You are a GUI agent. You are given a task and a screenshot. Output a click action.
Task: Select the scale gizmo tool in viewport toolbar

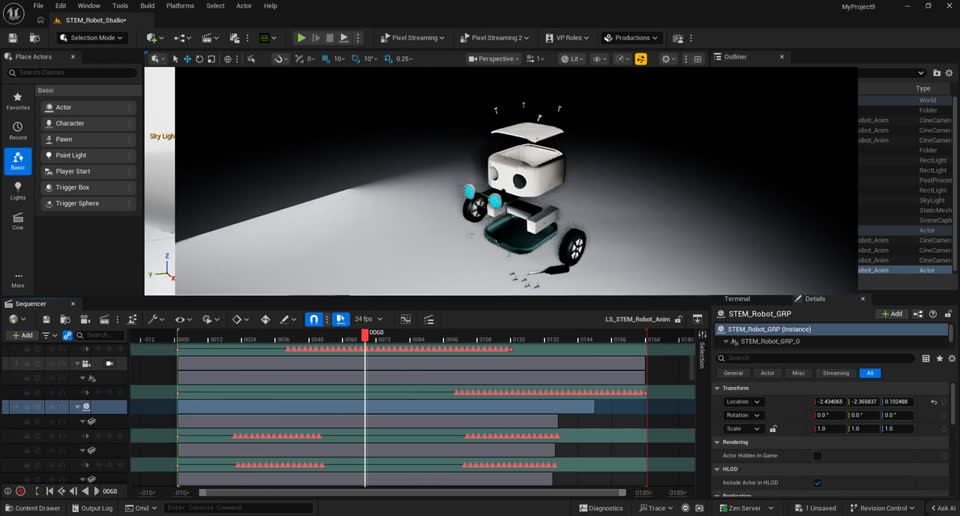[211, 59]
